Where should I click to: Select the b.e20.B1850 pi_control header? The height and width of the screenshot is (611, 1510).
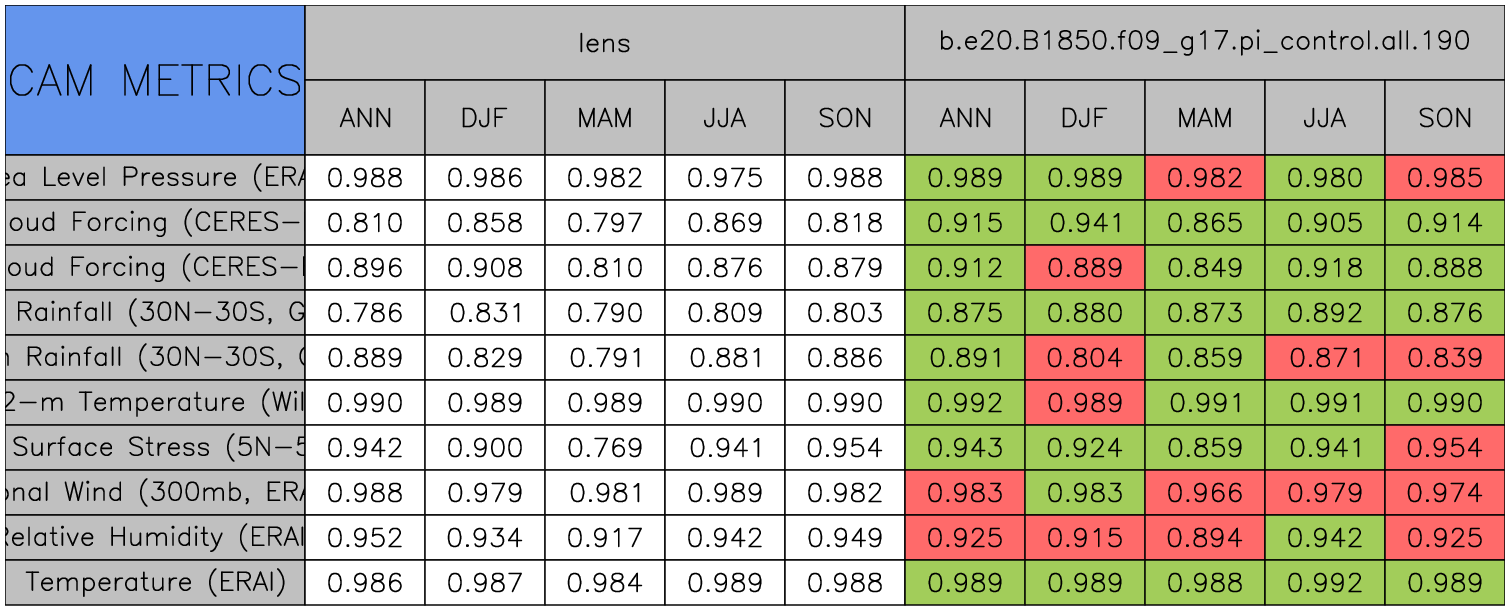click(1204, 43)
